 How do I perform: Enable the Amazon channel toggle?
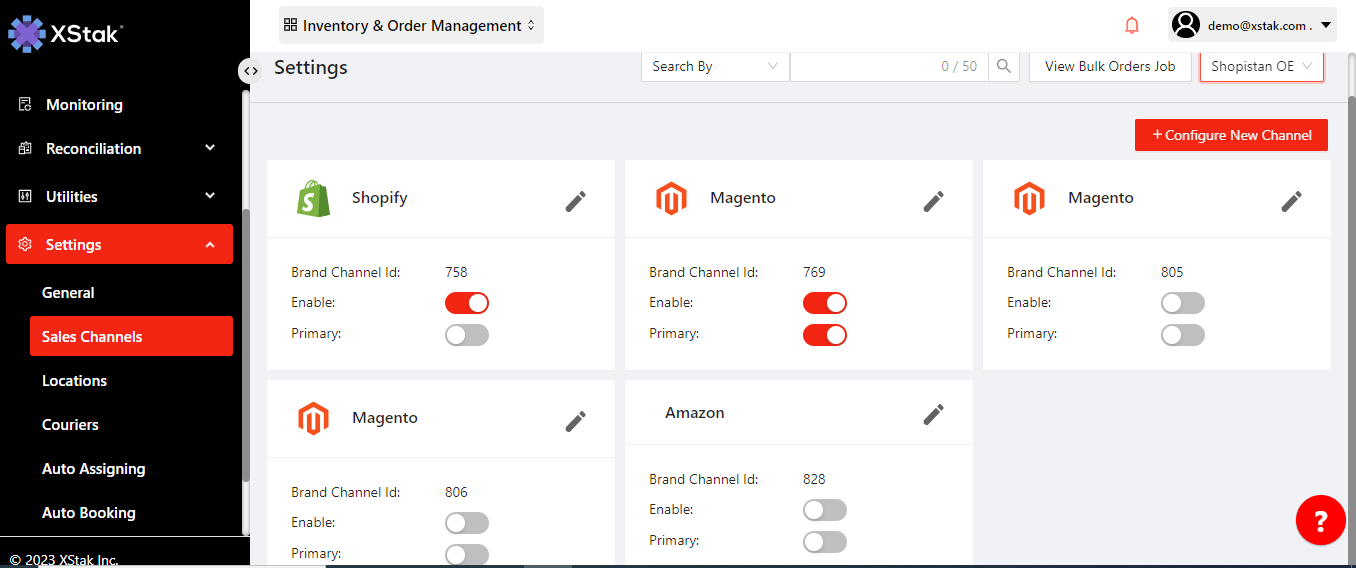pyautogui.click(x=825, y=510)
